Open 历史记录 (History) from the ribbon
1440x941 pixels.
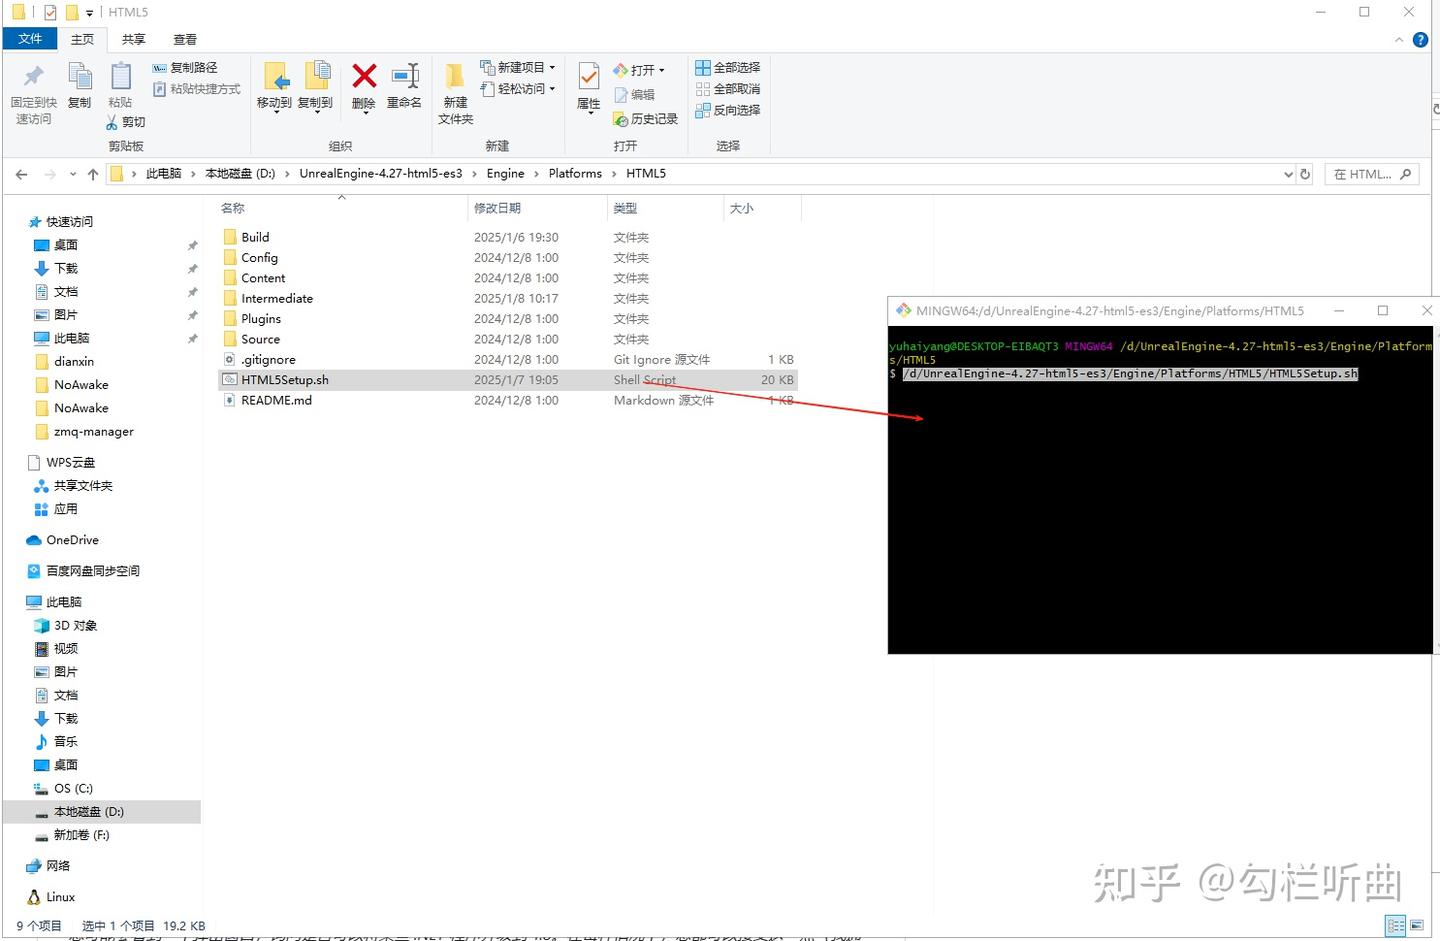click(x=645, y=118)
